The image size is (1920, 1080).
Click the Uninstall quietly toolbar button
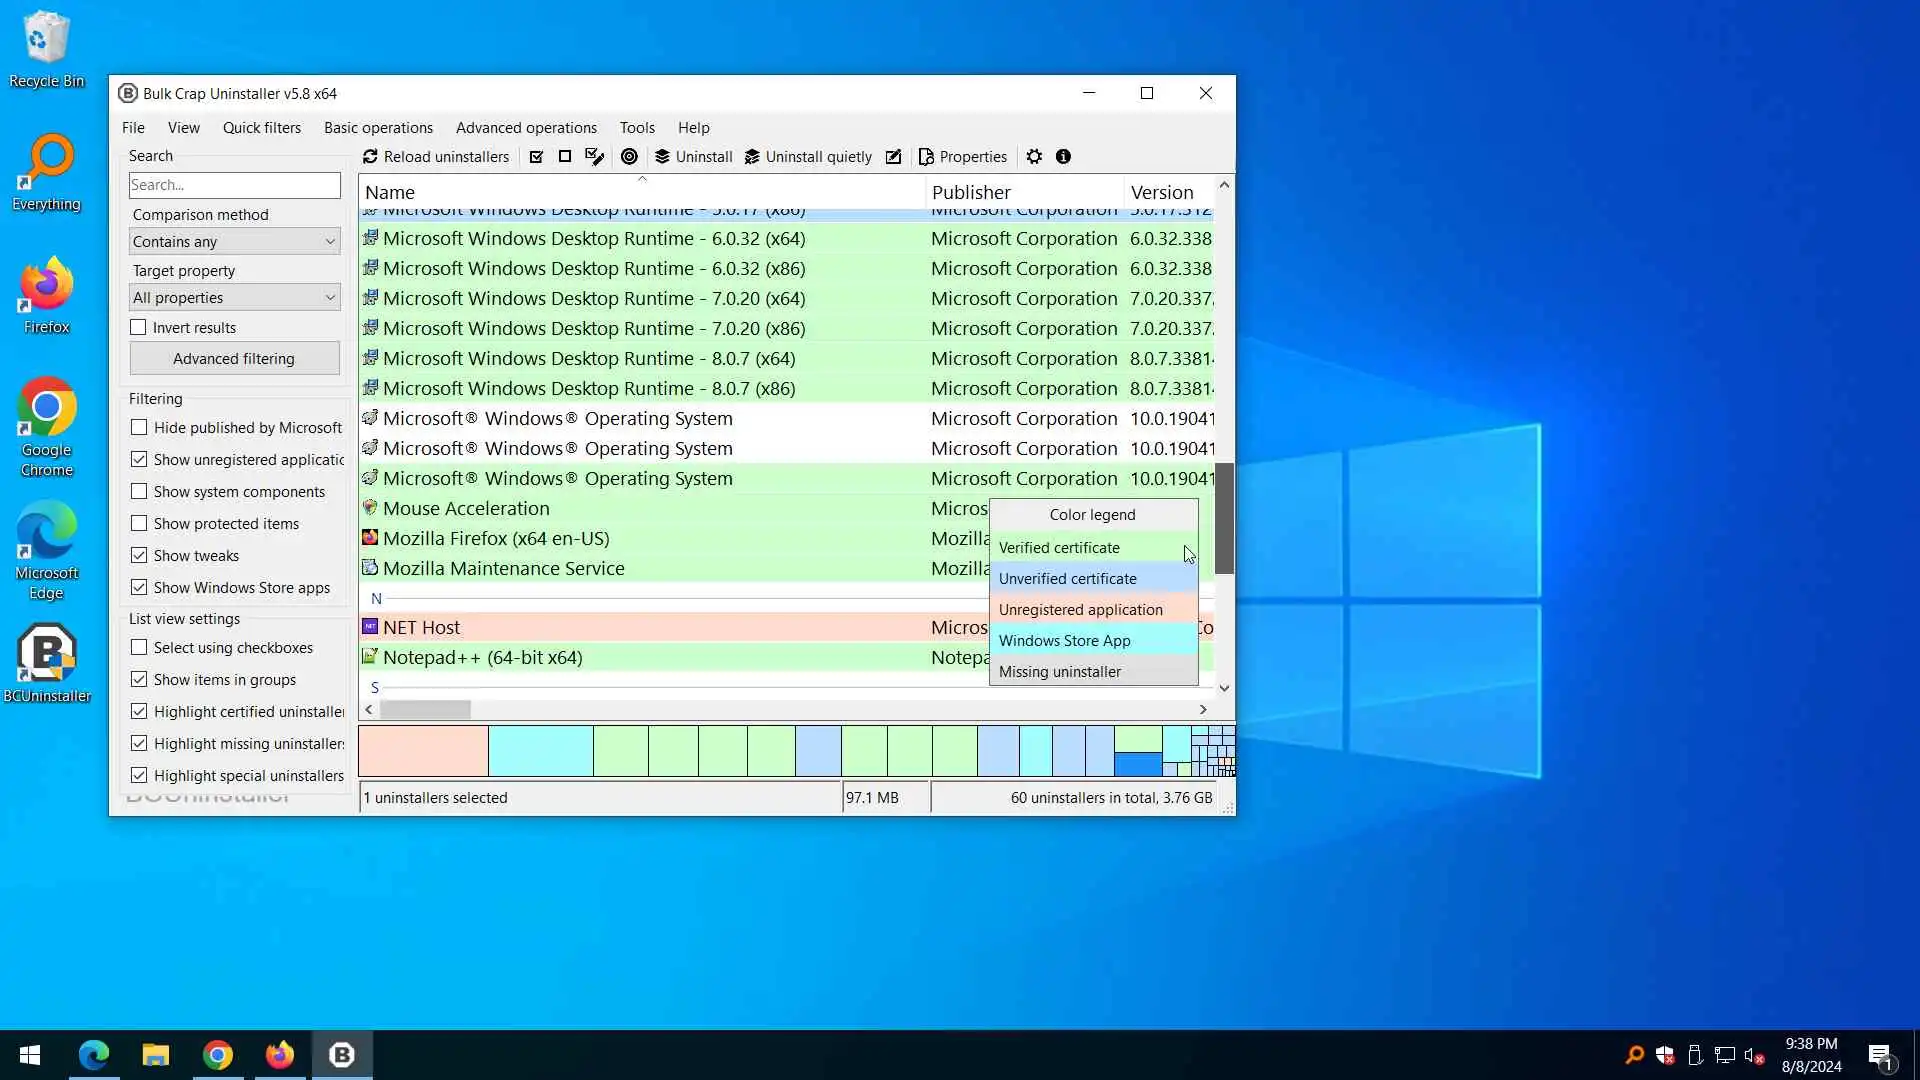pos(808,157)
